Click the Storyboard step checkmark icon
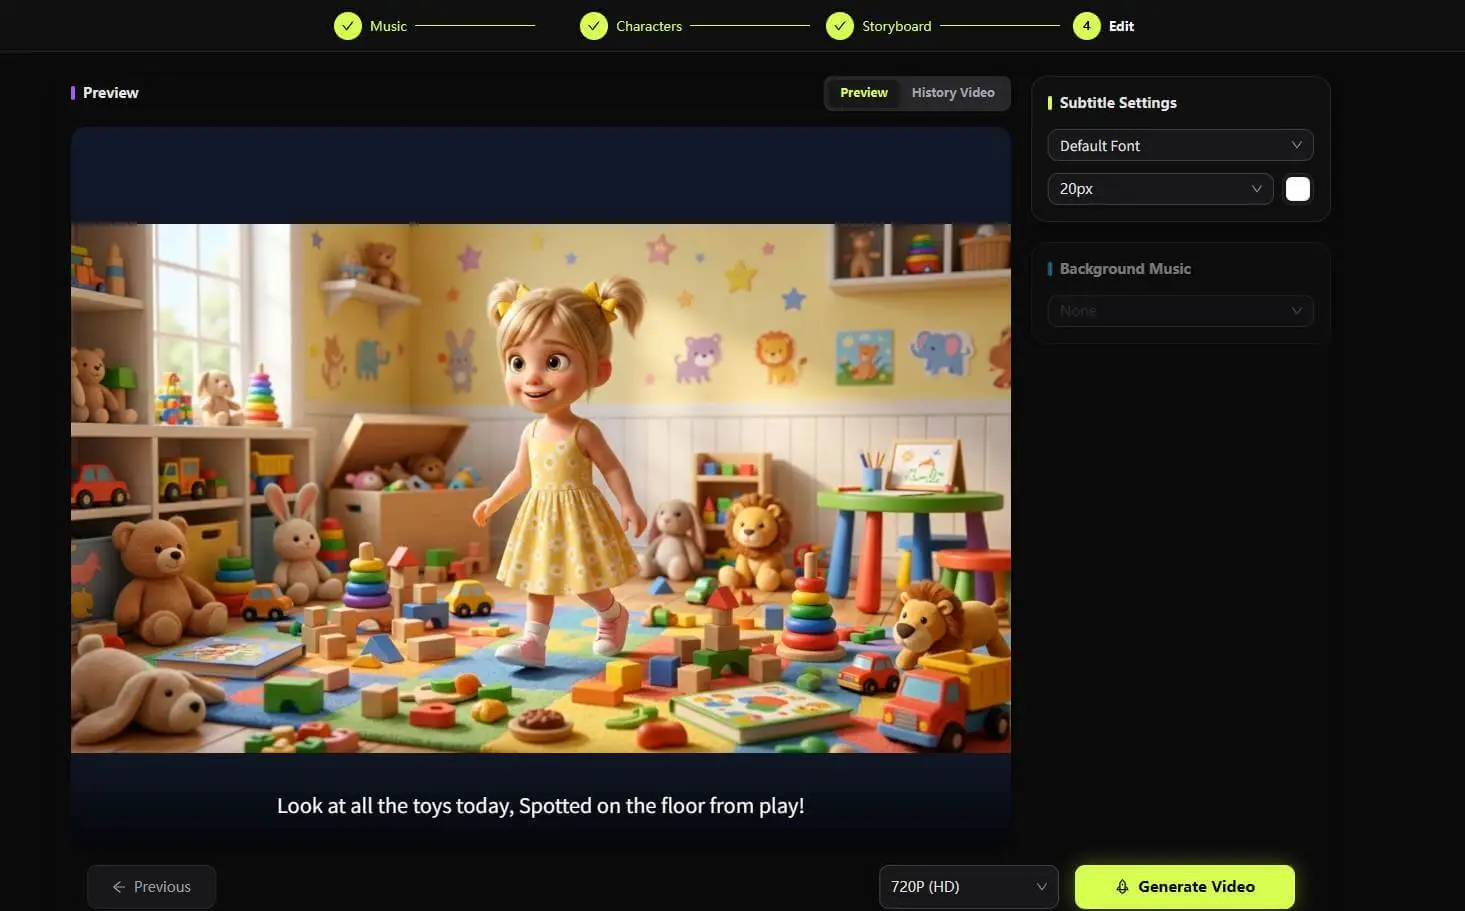This screenshot has width=1465, height=911. (x=840, y=26)
